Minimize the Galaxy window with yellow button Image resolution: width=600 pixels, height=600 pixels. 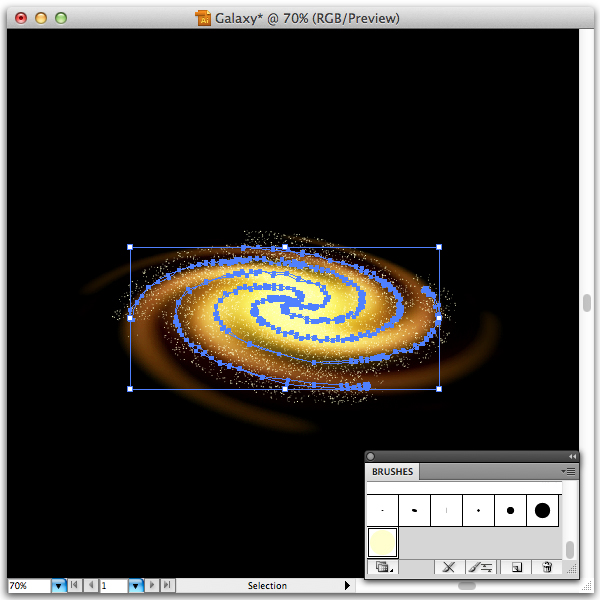(41, 18)
